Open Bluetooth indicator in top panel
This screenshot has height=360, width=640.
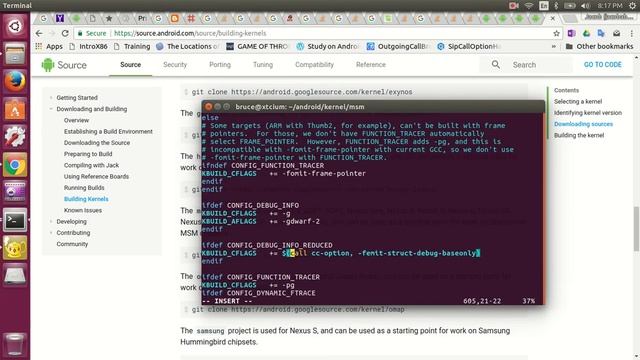click(556, 6)
